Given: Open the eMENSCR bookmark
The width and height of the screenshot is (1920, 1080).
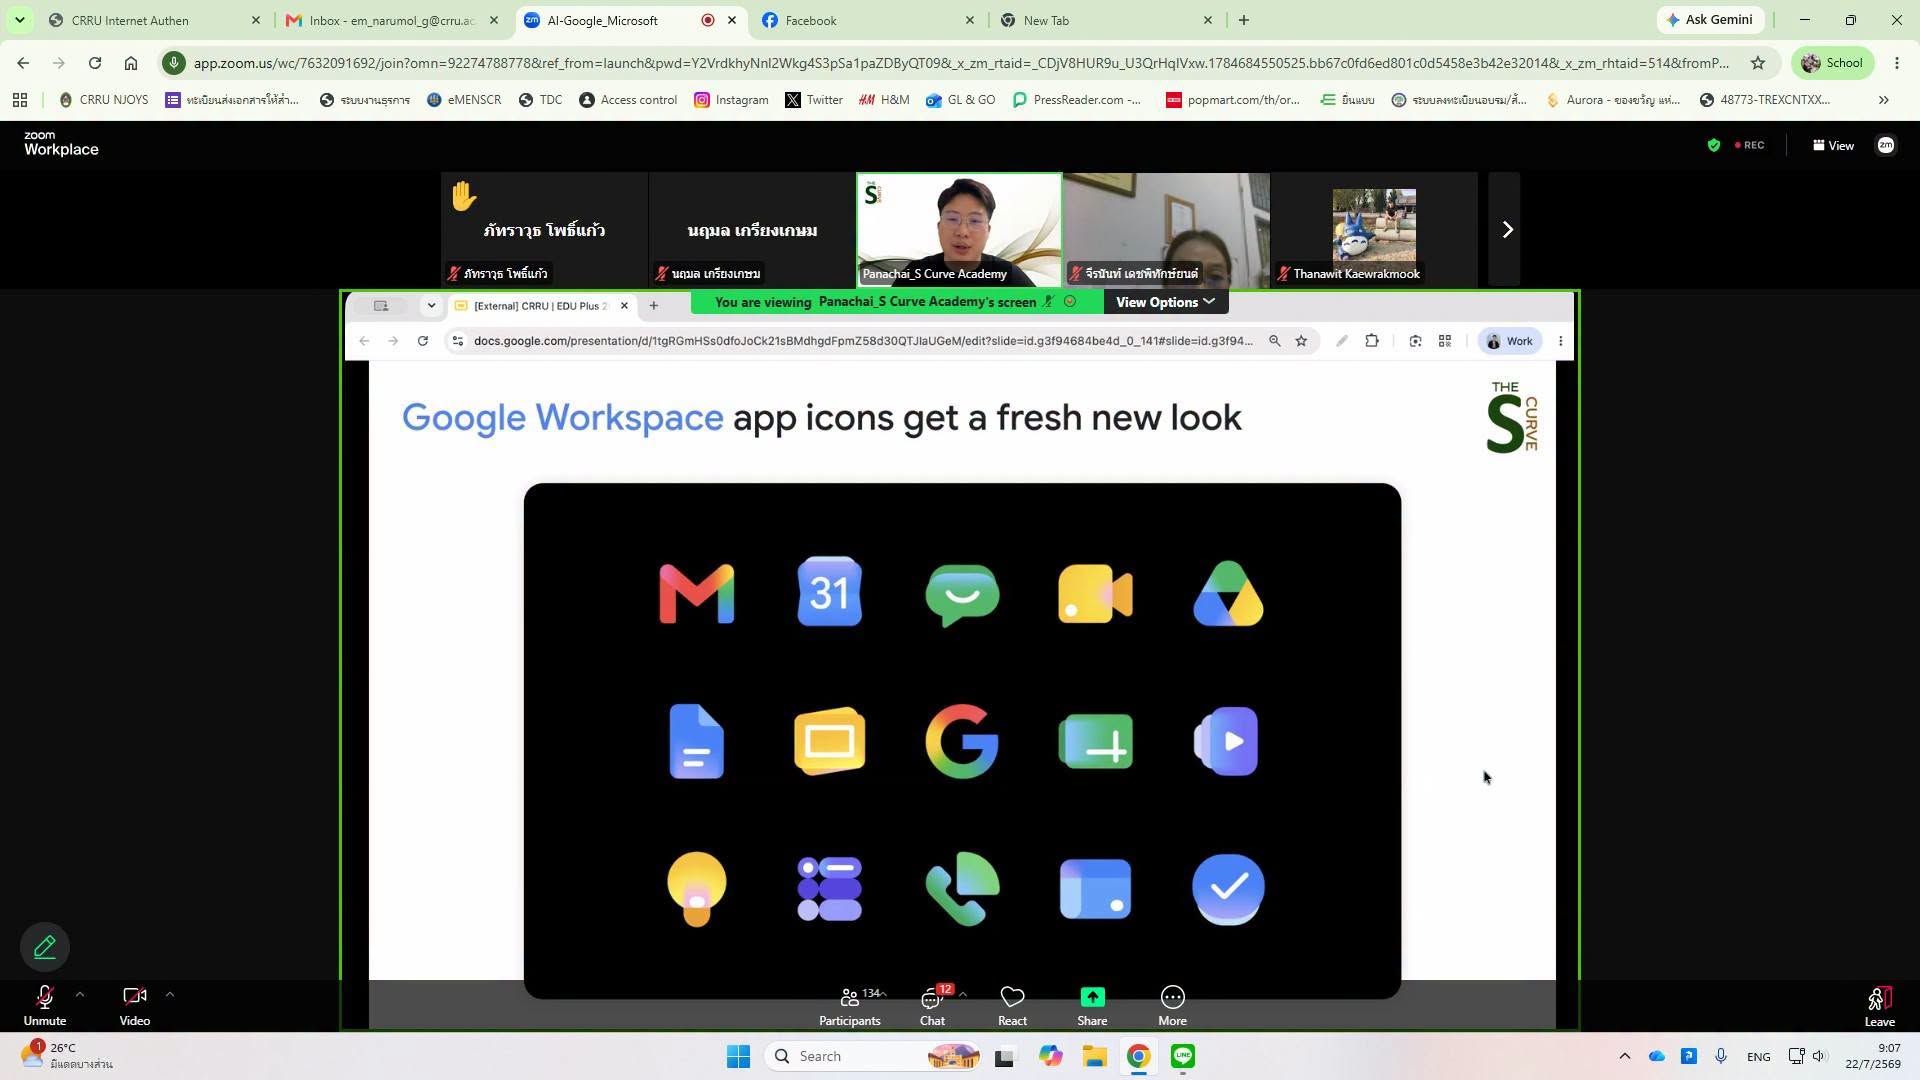Looking at the screenshot, I should point(464,100).
